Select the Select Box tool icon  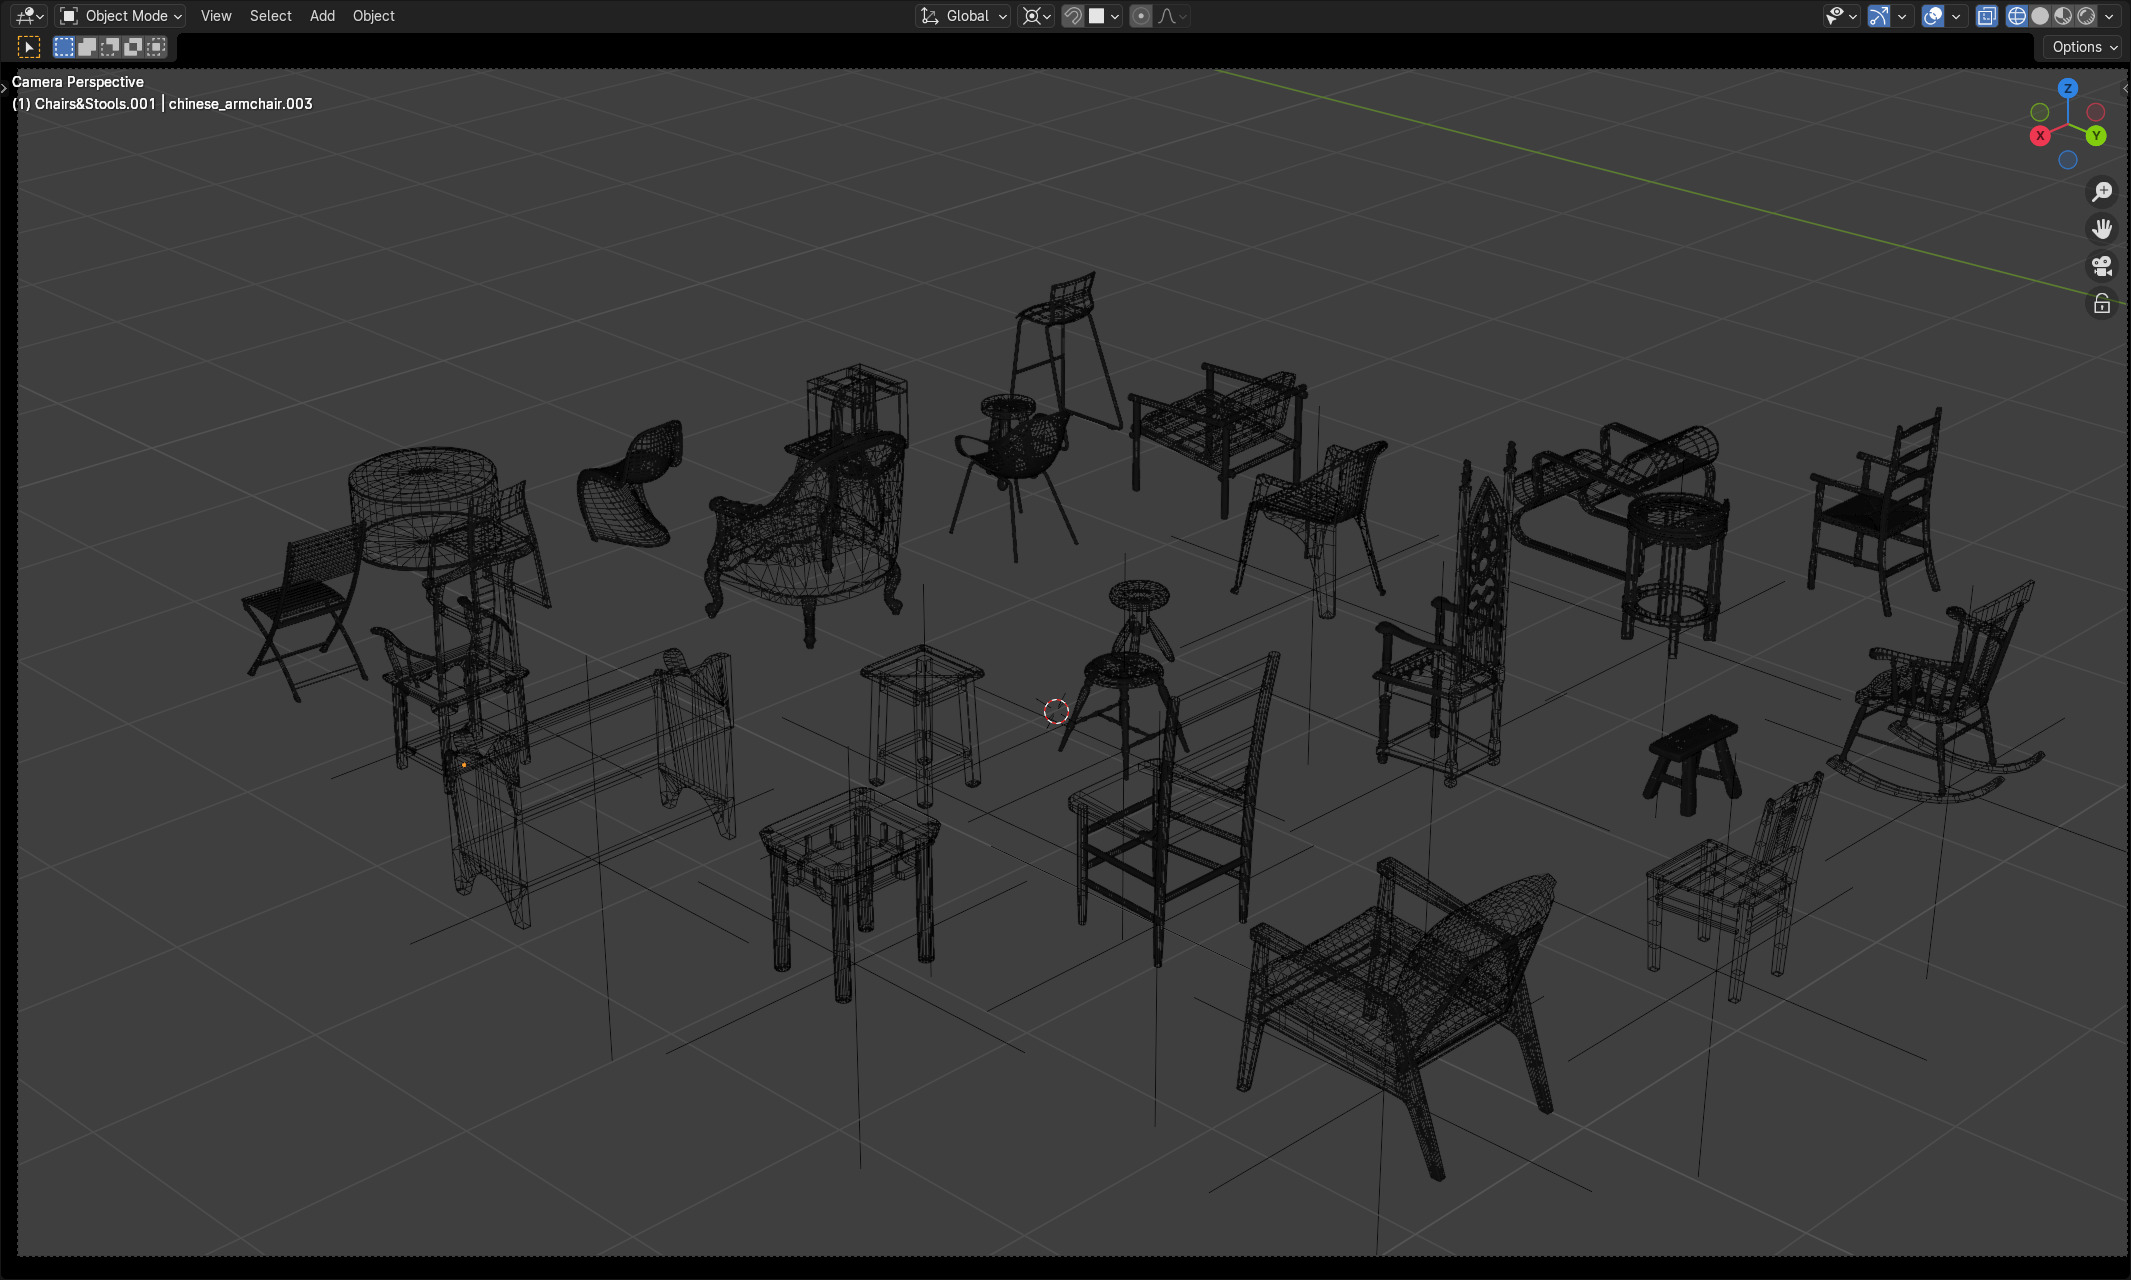click(x=29, y=47)
